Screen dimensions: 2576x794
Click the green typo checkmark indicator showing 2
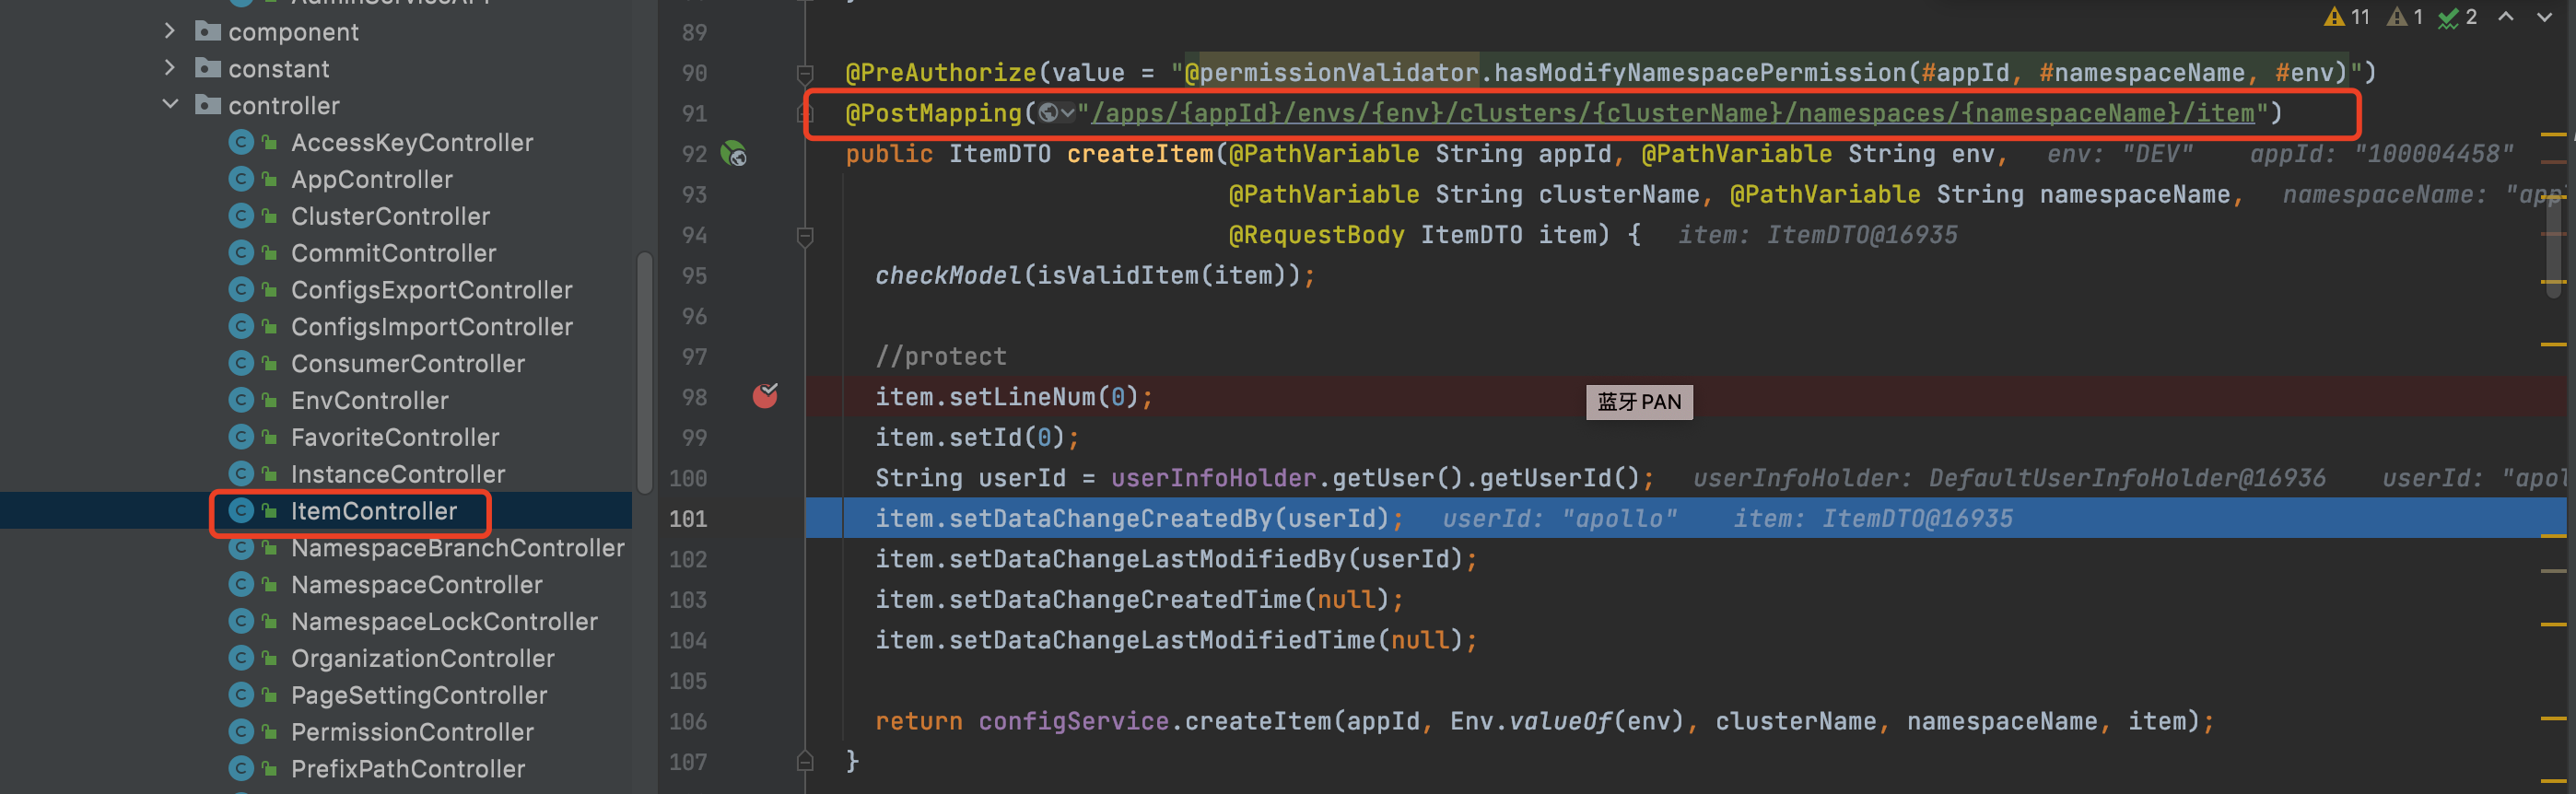2456,17
